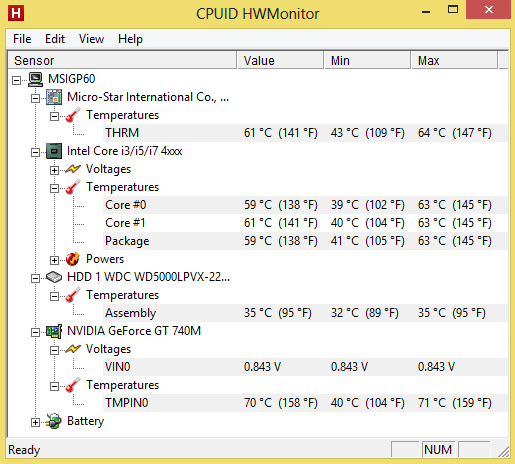The width and height of the screenshot is (515, 464).
Task: Click the MSIGP60 computer icon
Action: (x=35, y=79)
